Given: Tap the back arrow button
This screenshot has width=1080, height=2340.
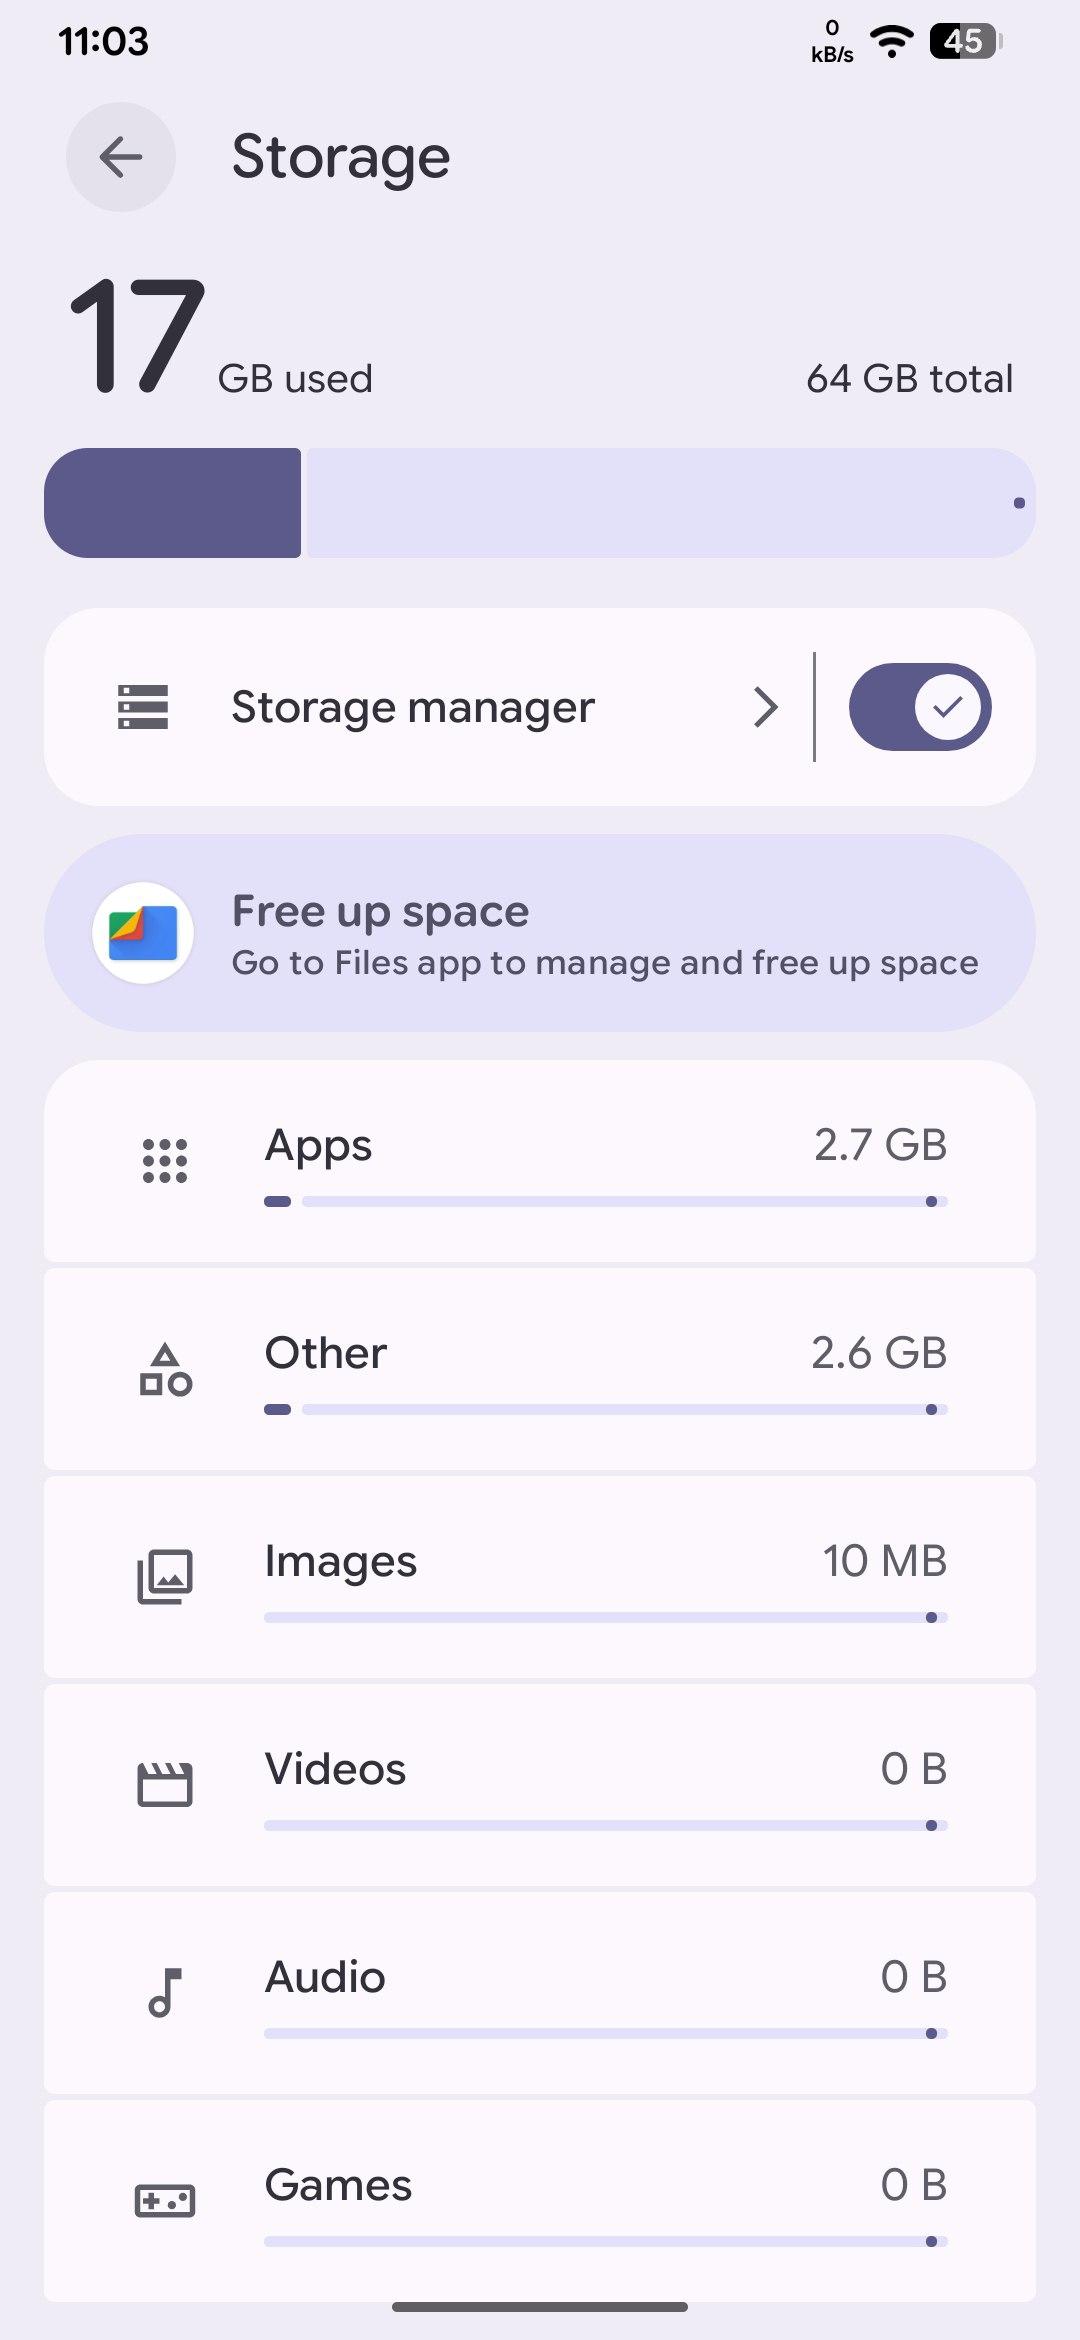Looking at the screenshot, I should [x=121, y=157].
